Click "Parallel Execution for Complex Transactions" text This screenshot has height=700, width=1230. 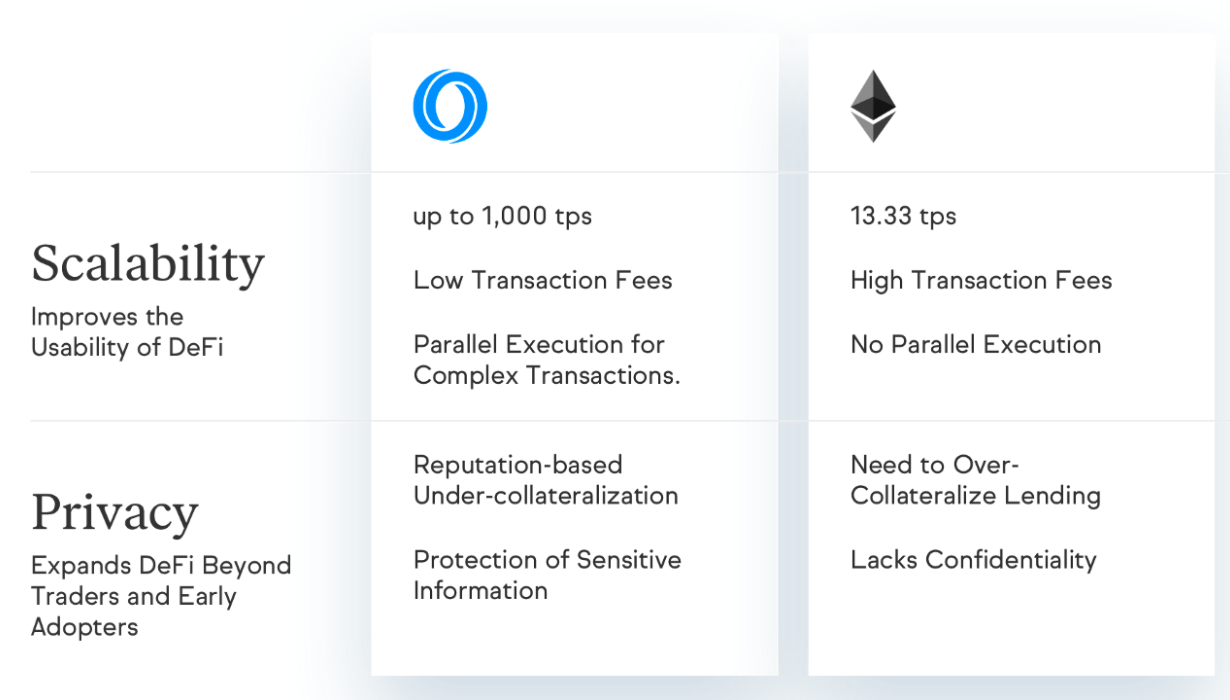point(546,360)
